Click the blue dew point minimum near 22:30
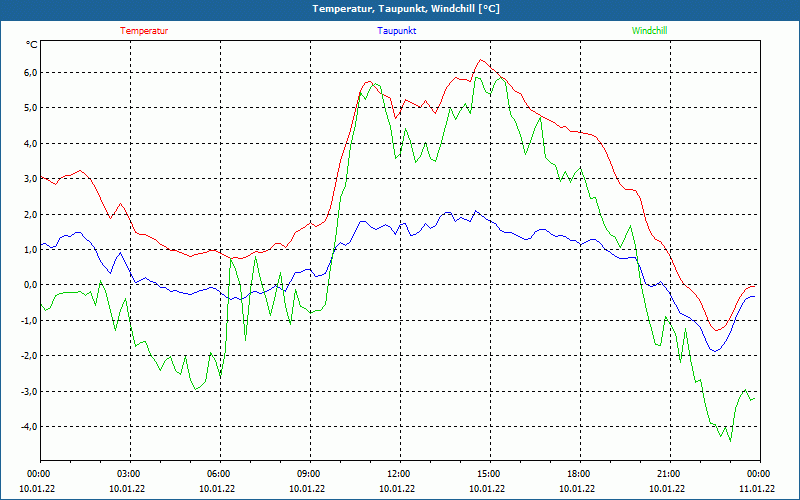 tap(715, 351)
